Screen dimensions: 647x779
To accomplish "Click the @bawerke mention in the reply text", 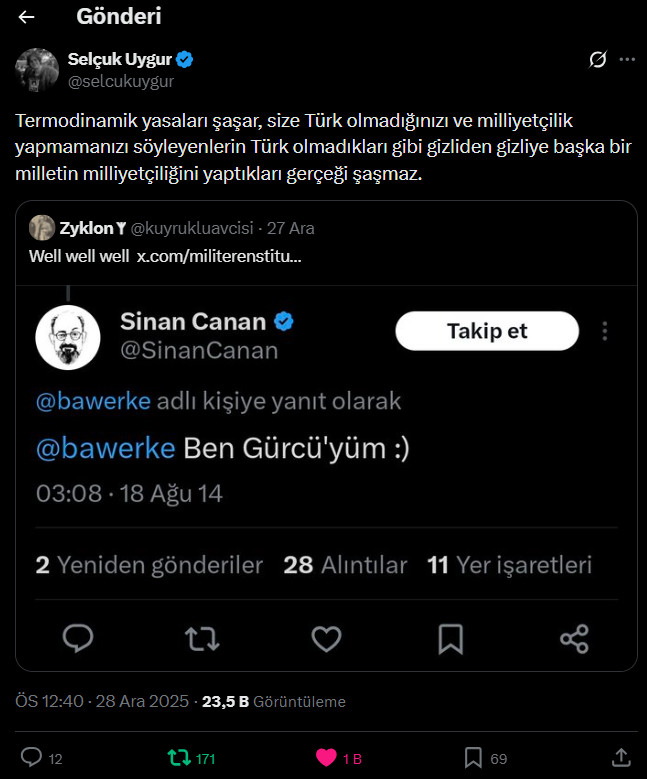I will pos(107,448).
